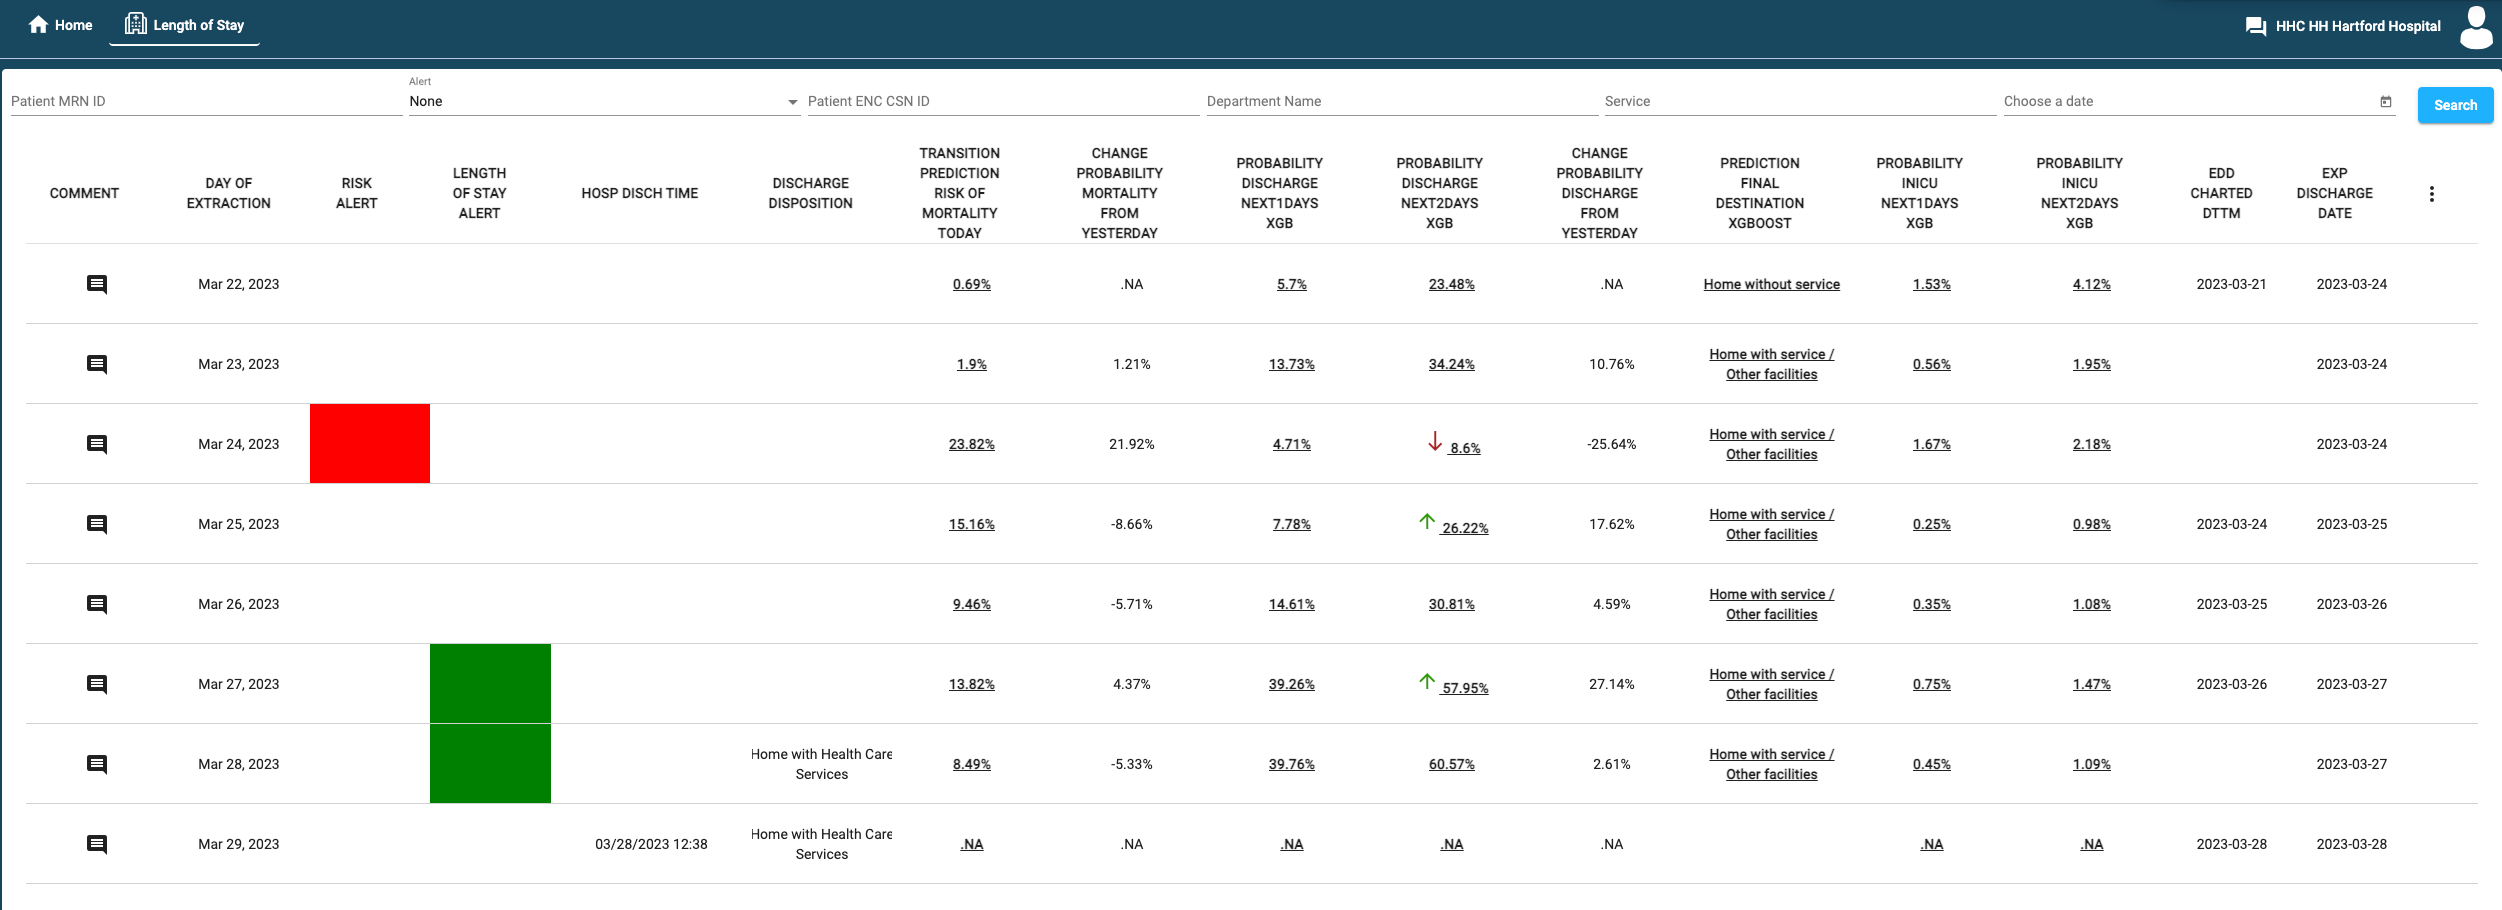The width and height of the screenshot is (2502, 910).
Task: Open Home with service link for Mar 23 row
Action: point(1772,364)
